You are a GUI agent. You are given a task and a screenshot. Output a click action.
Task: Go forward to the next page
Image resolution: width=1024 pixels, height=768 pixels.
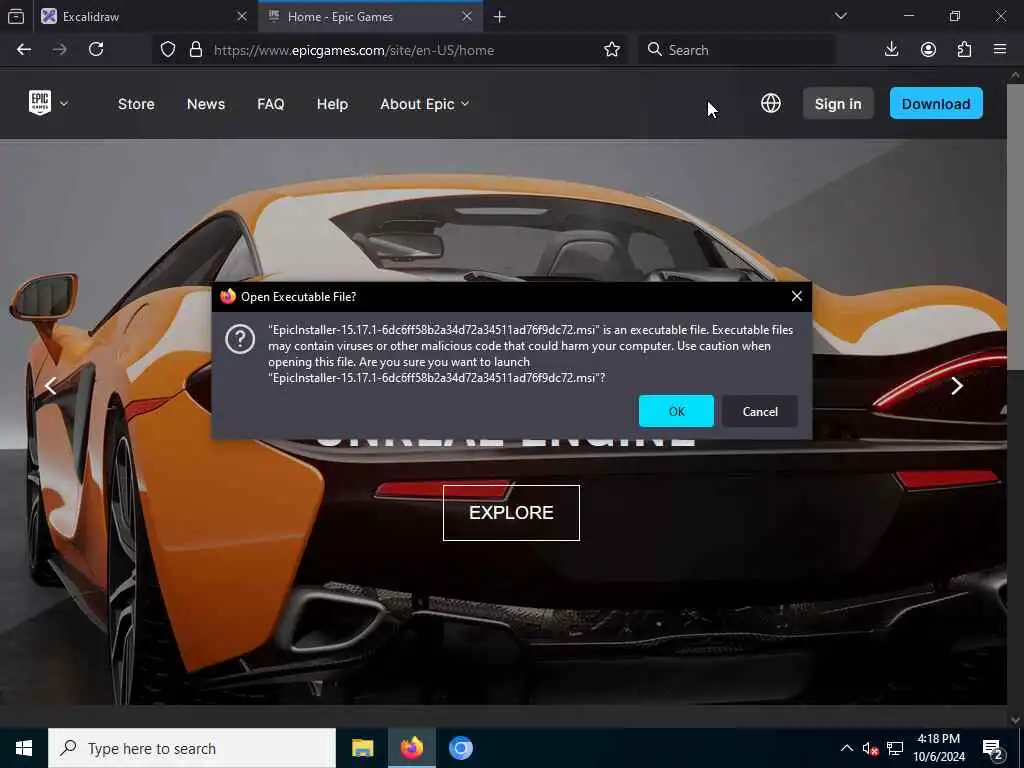[59, 50]
